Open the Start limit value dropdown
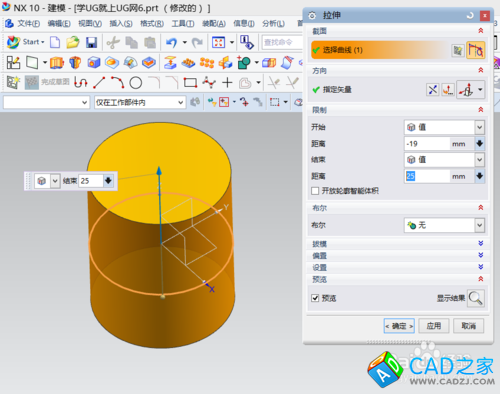The image size is (500, 394). 444,127
